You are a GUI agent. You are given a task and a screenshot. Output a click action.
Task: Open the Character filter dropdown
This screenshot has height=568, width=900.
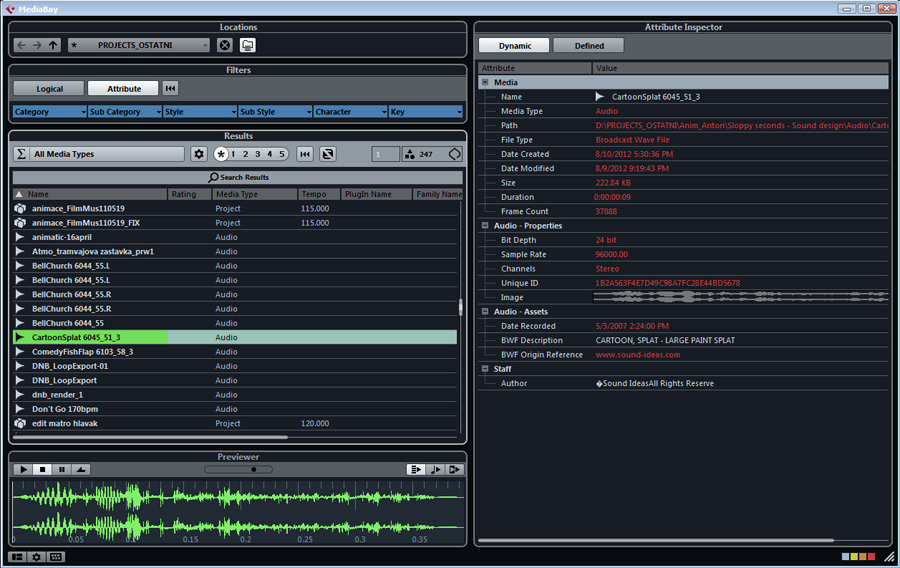coord(350,112)
